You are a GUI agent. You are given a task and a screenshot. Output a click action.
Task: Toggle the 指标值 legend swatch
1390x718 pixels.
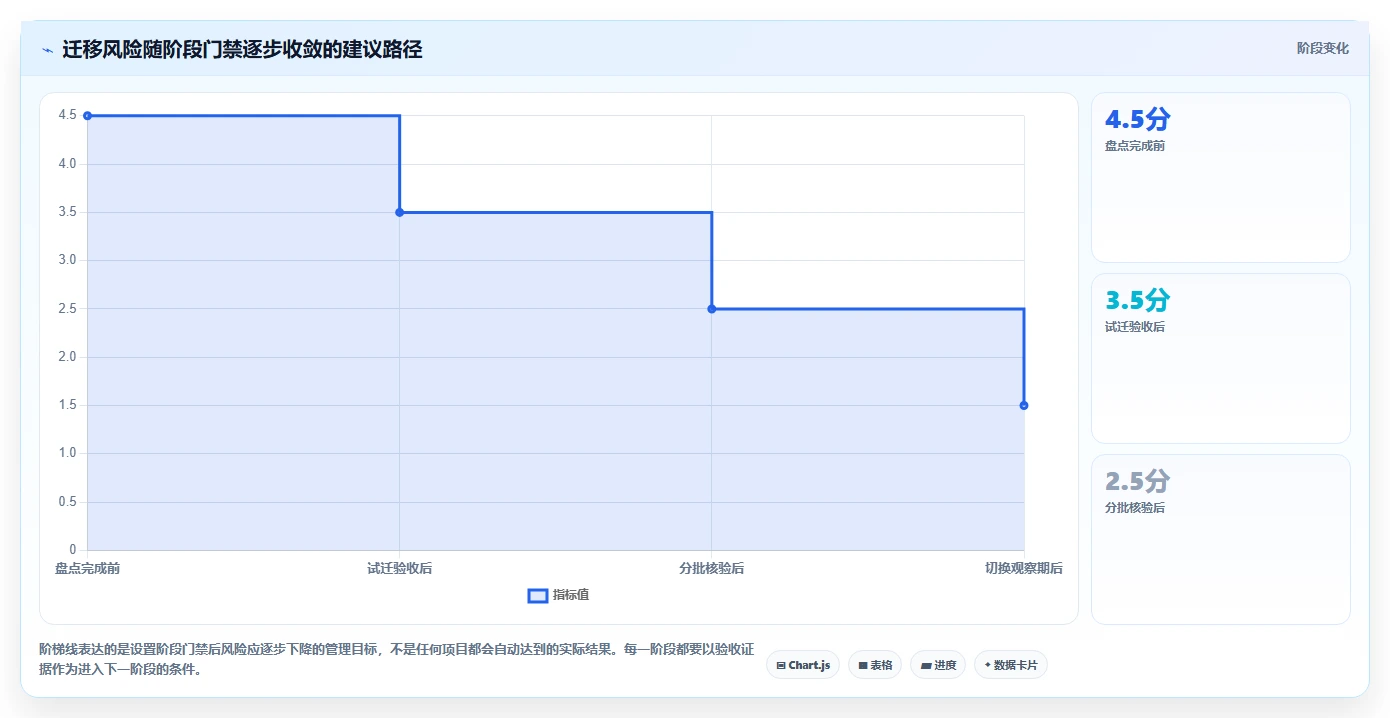click(538, 596)
